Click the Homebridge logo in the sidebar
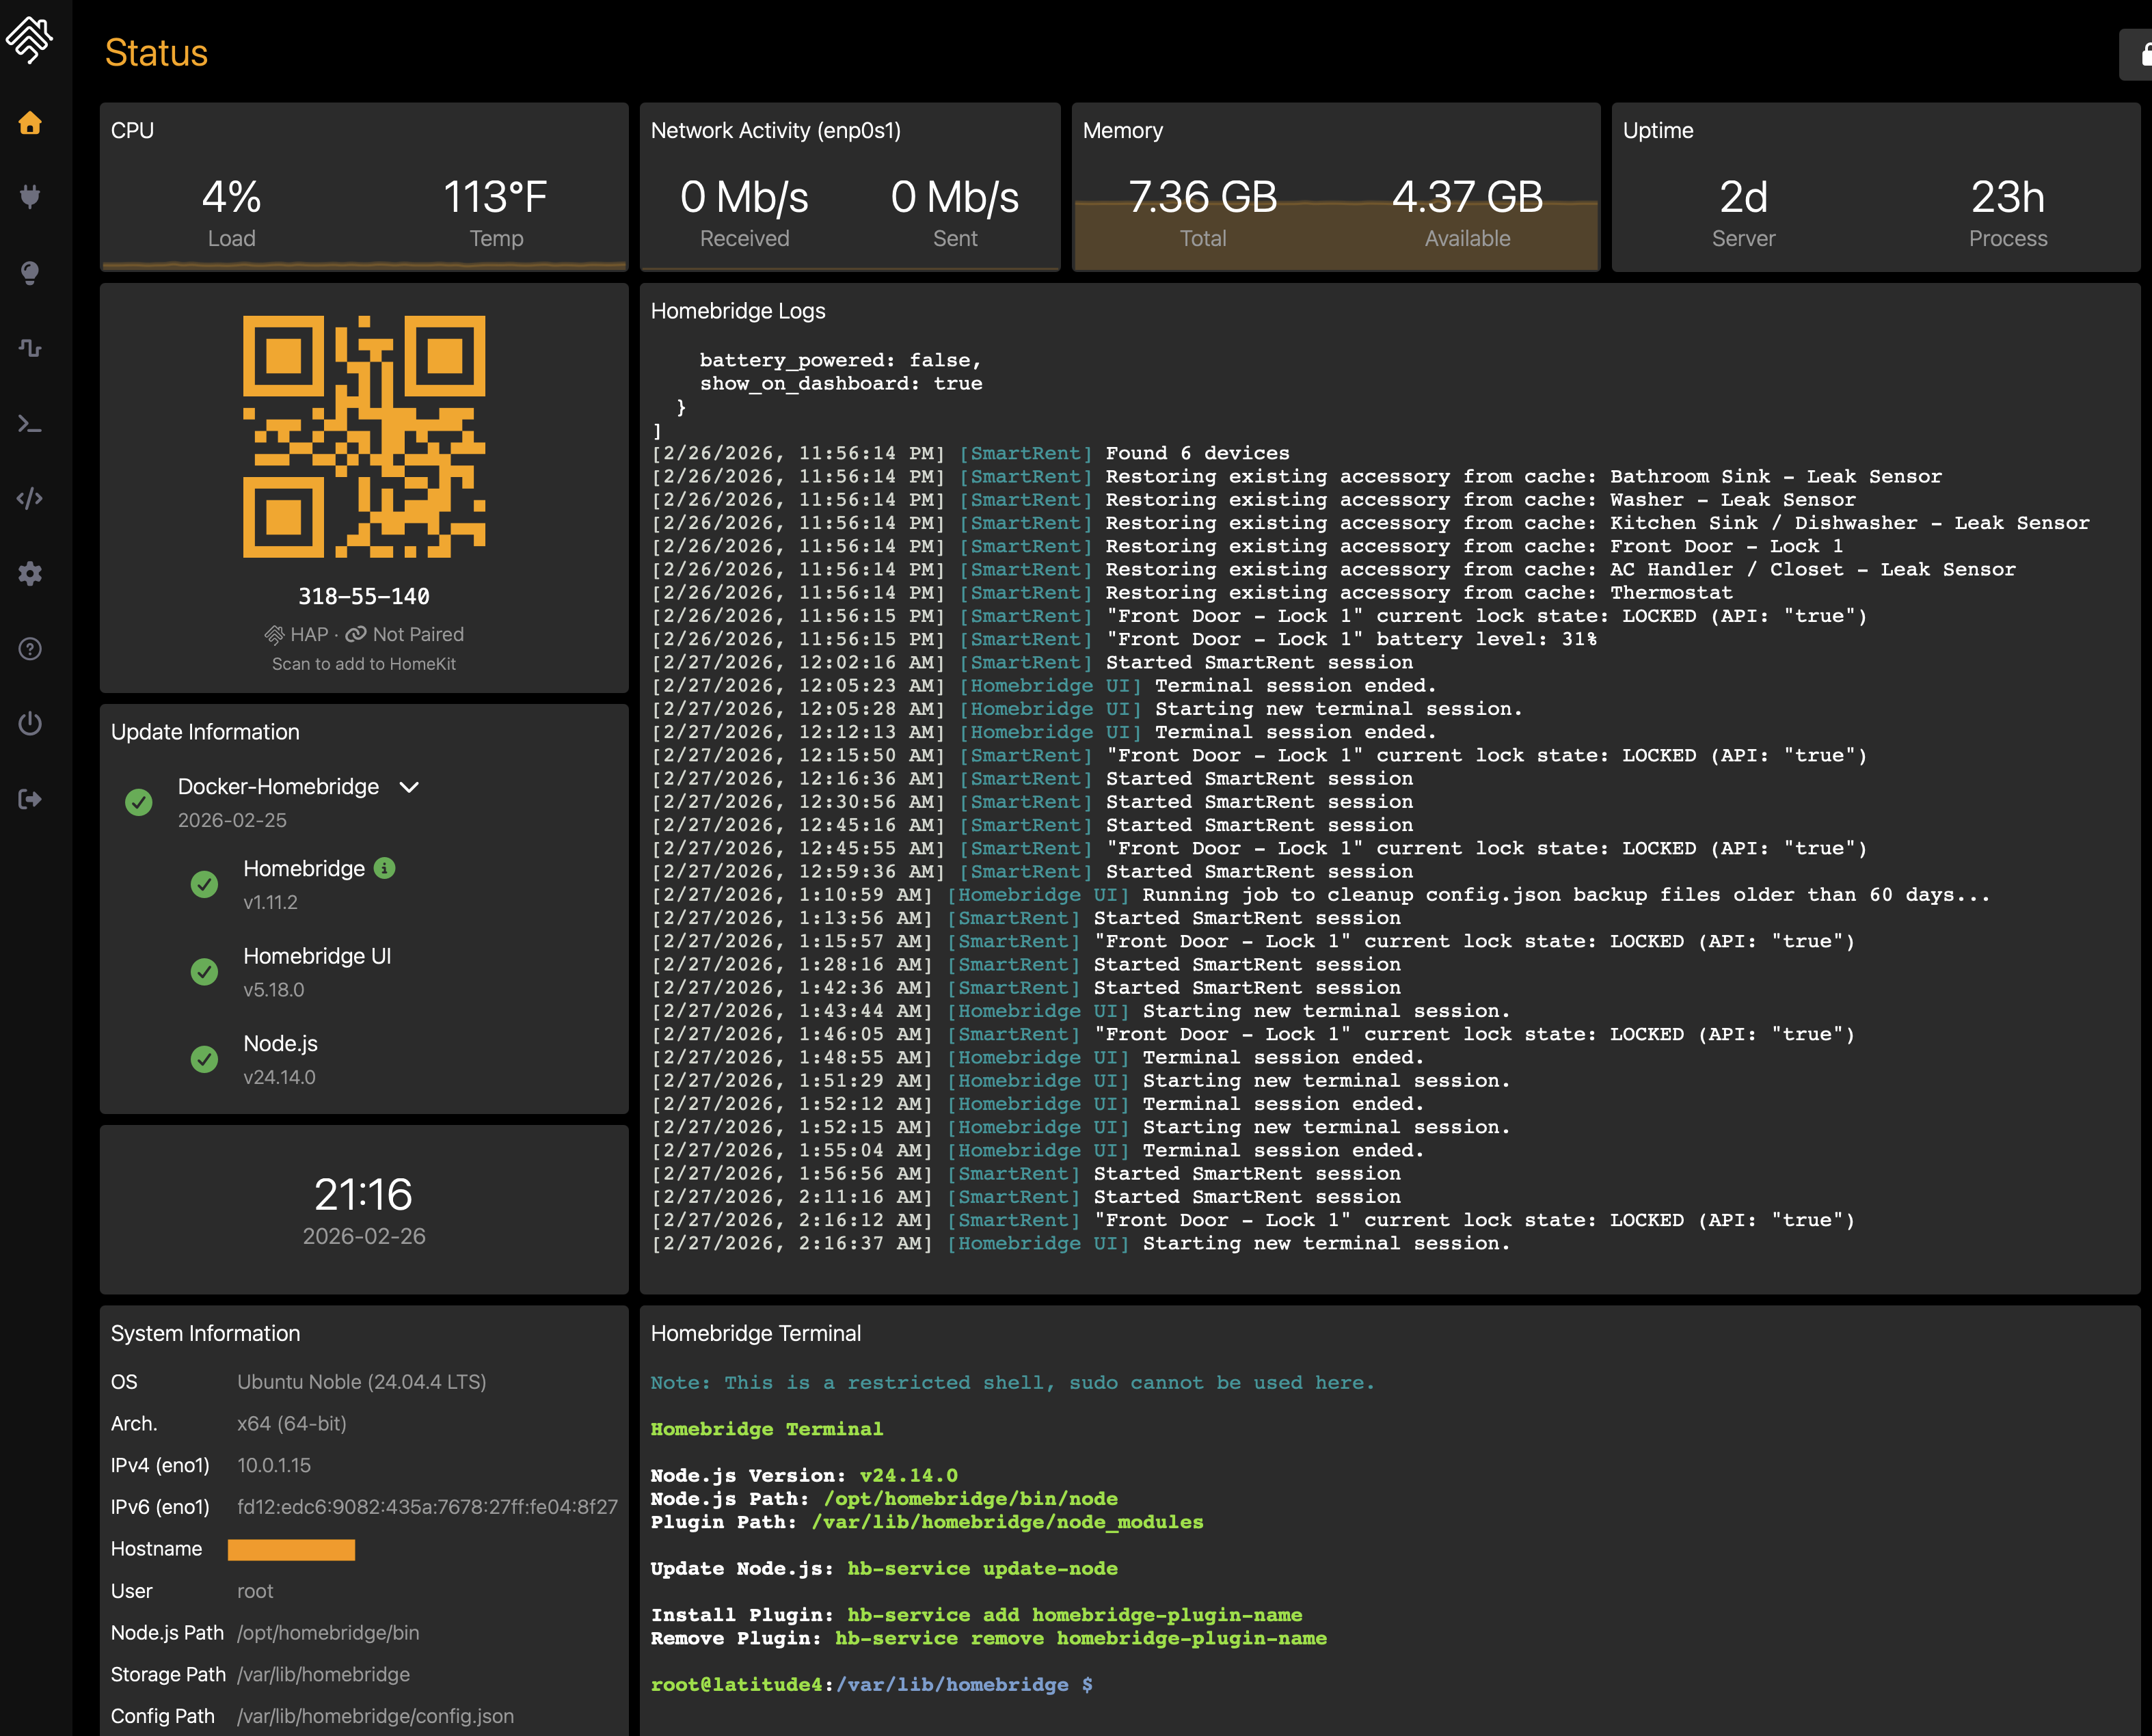 [30, 40]
